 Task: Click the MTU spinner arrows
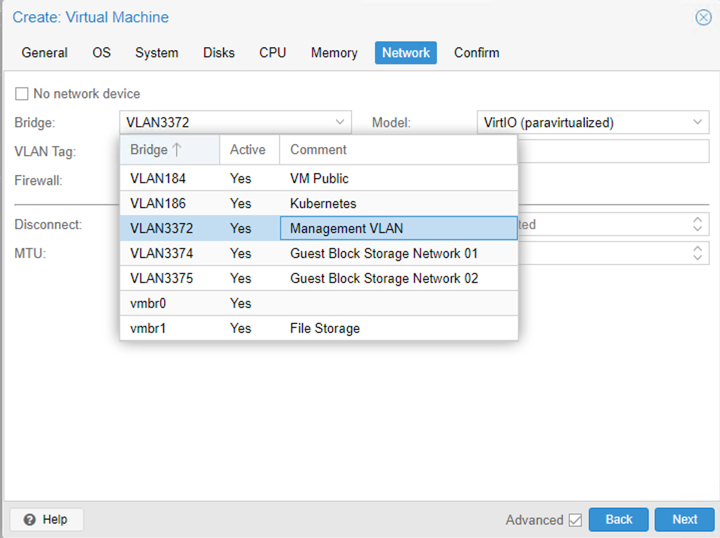(698, 253)
